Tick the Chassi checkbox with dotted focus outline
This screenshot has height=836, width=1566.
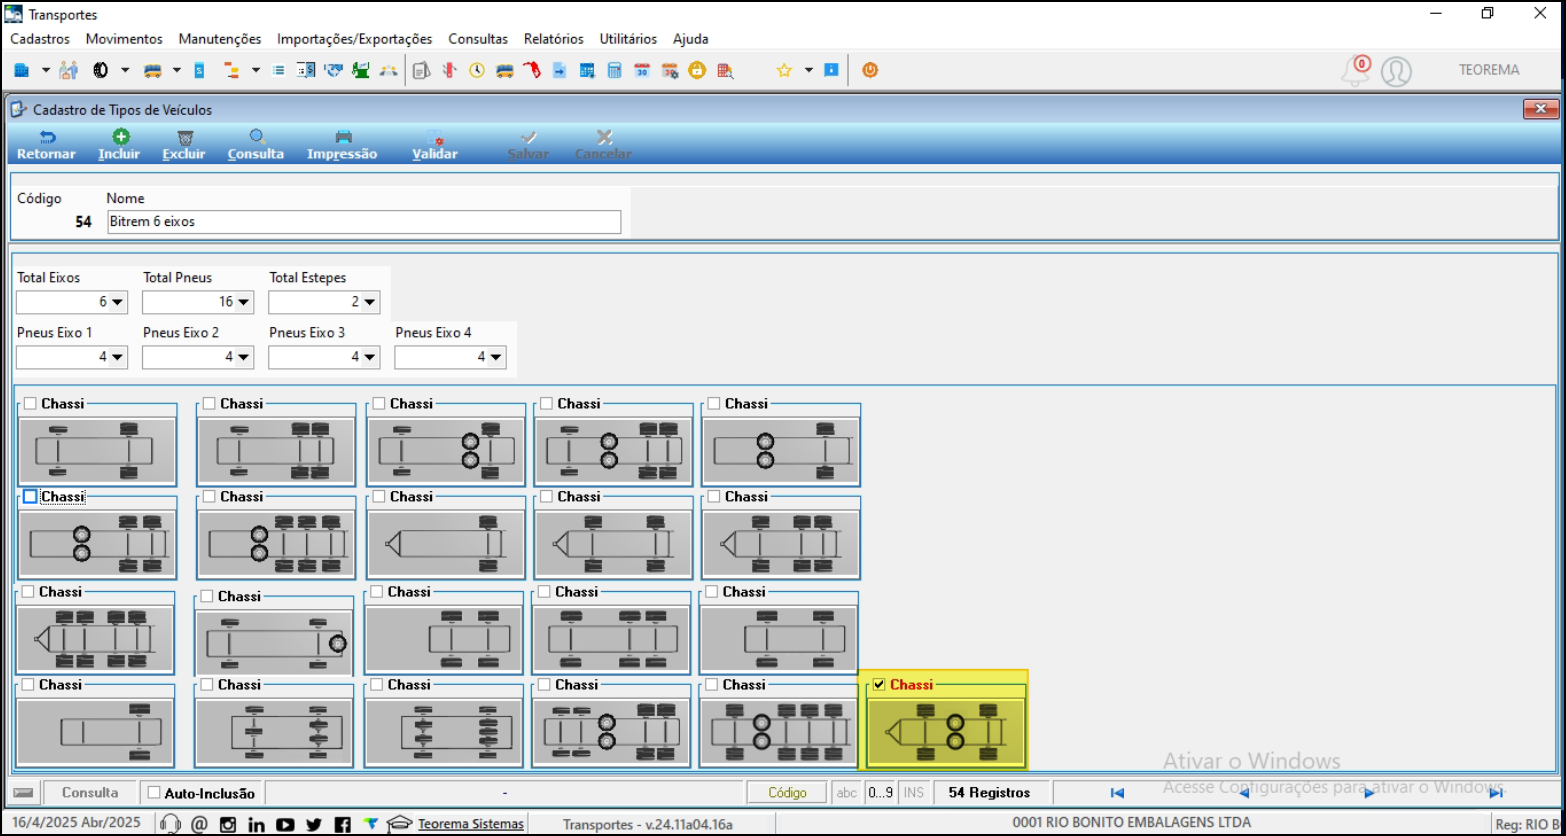click(x=31, y=497)
